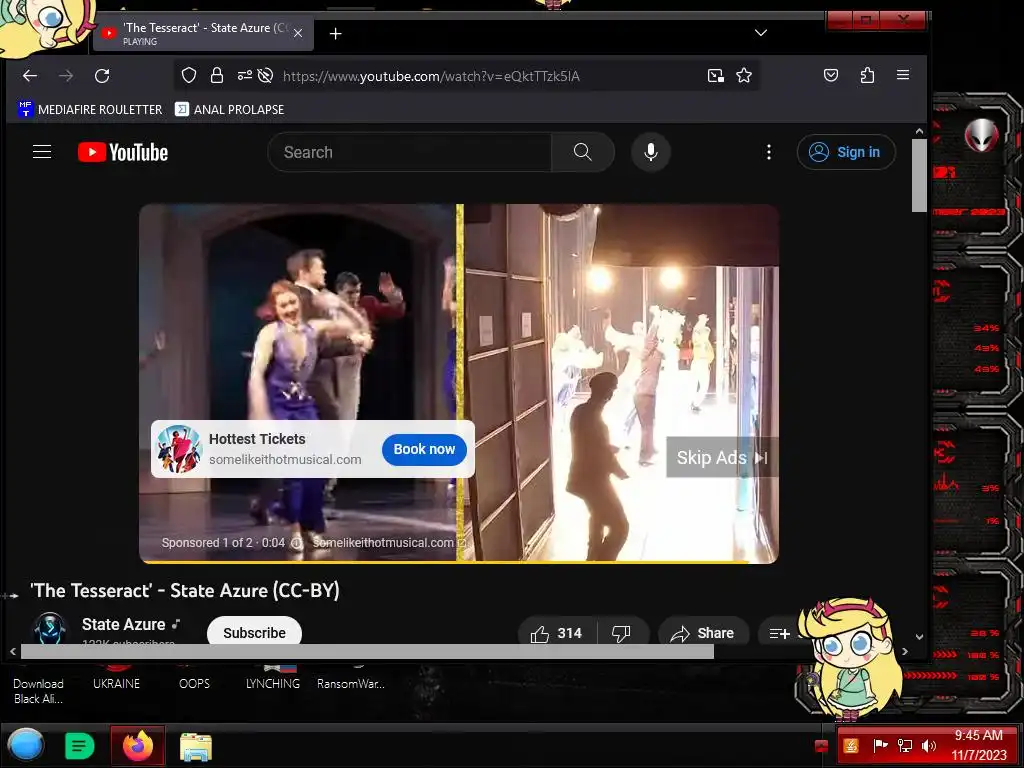
Task: Select the OOPS desktop icon
Action: [x=195, y=679]
